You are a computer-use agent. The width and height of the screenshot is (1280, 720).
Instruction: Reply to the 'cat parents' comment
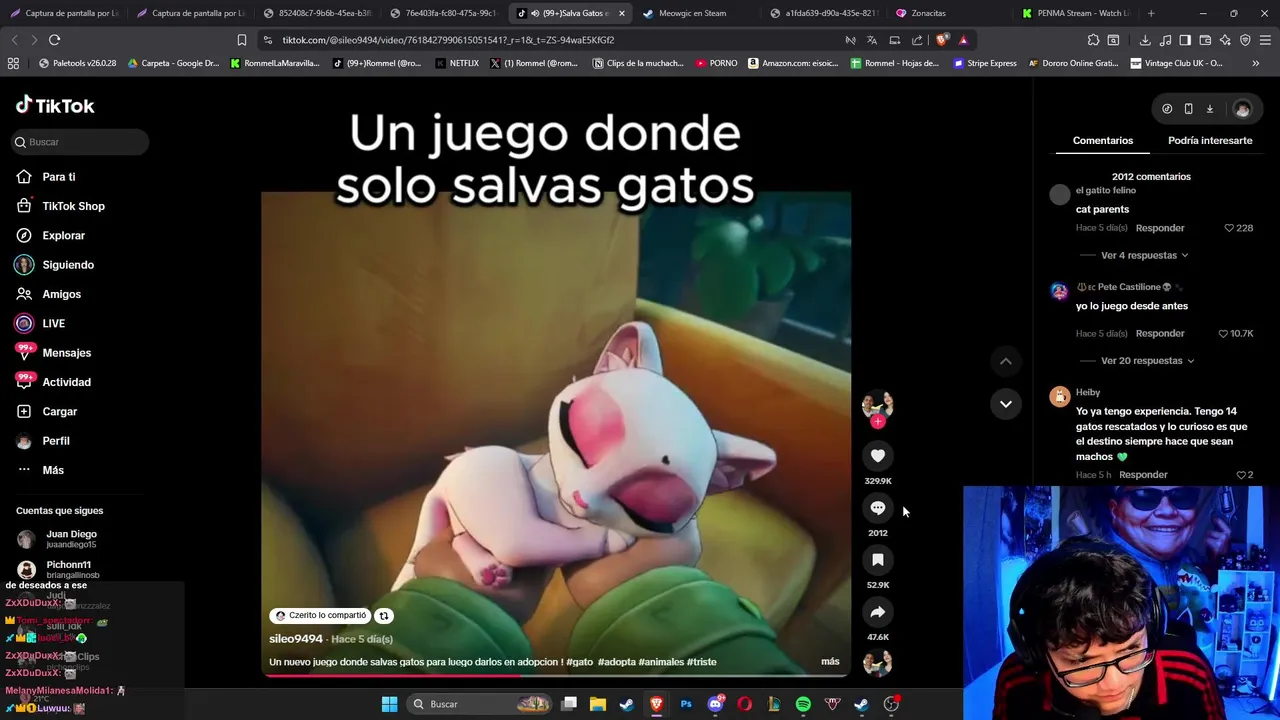click(x=1160, y=228)
